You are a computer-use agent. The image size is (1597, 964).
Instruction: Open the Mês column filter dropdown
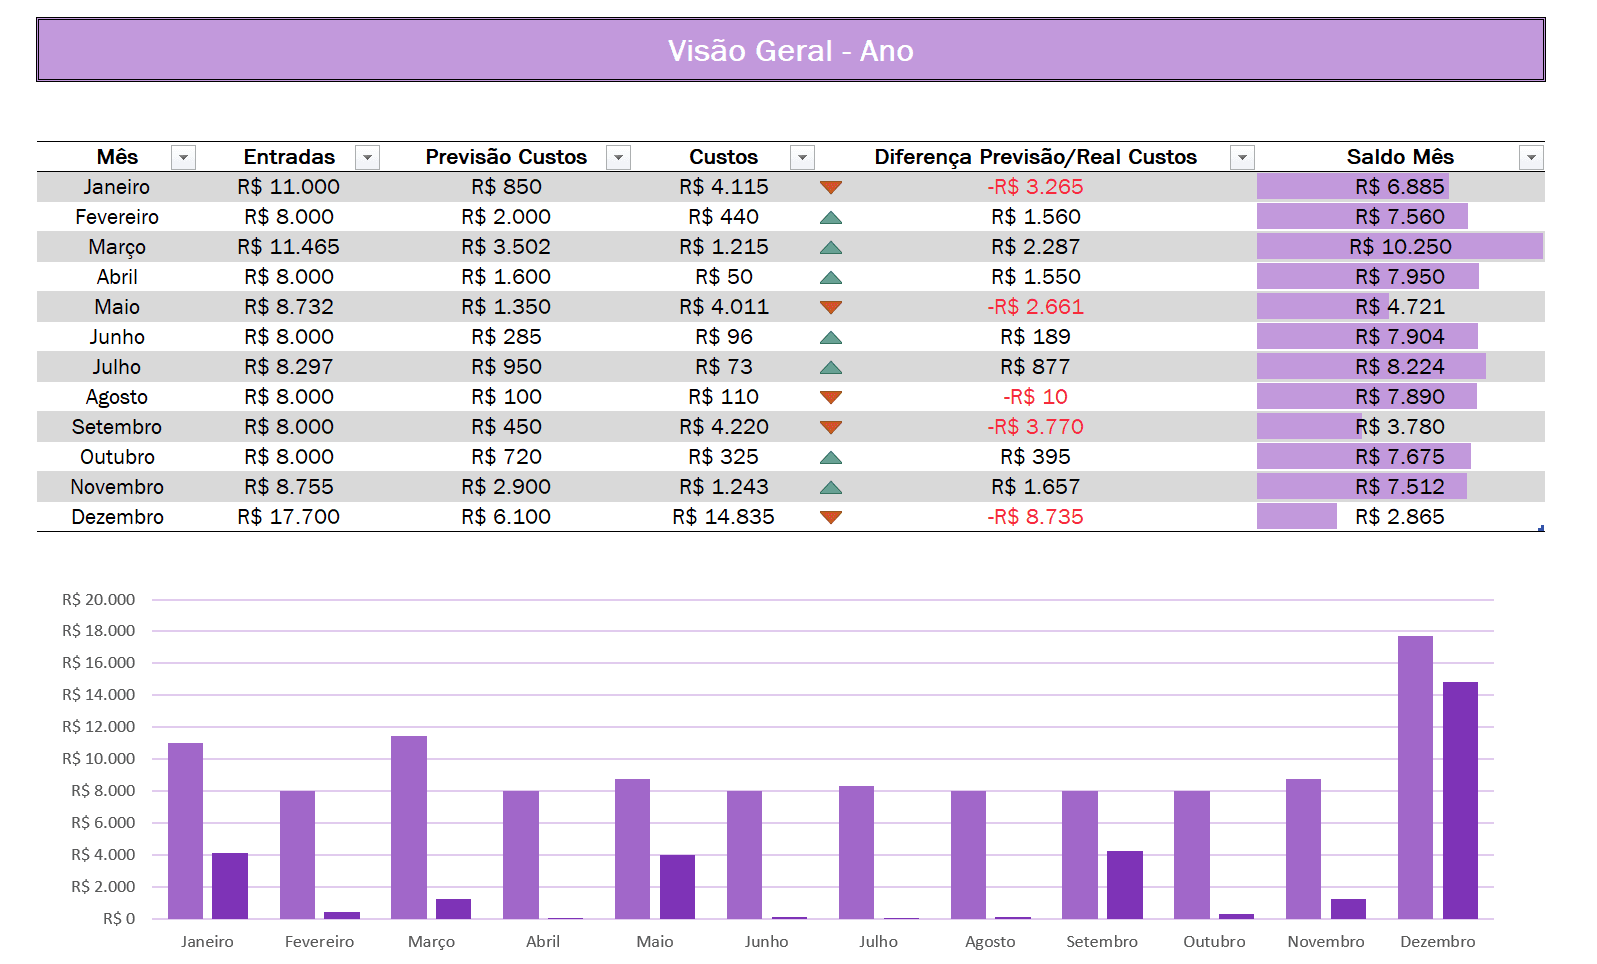coord(183,158)
